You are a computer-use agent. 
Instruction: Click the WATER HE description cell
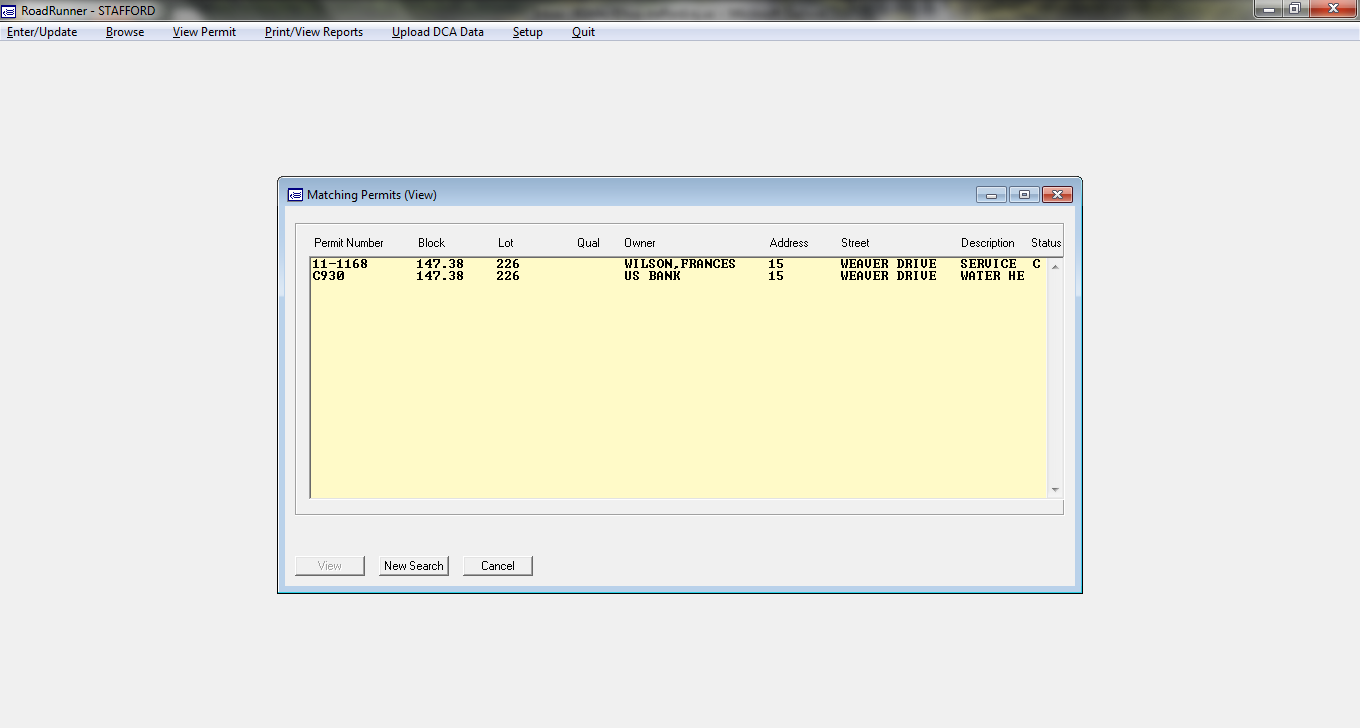(992, 276)
